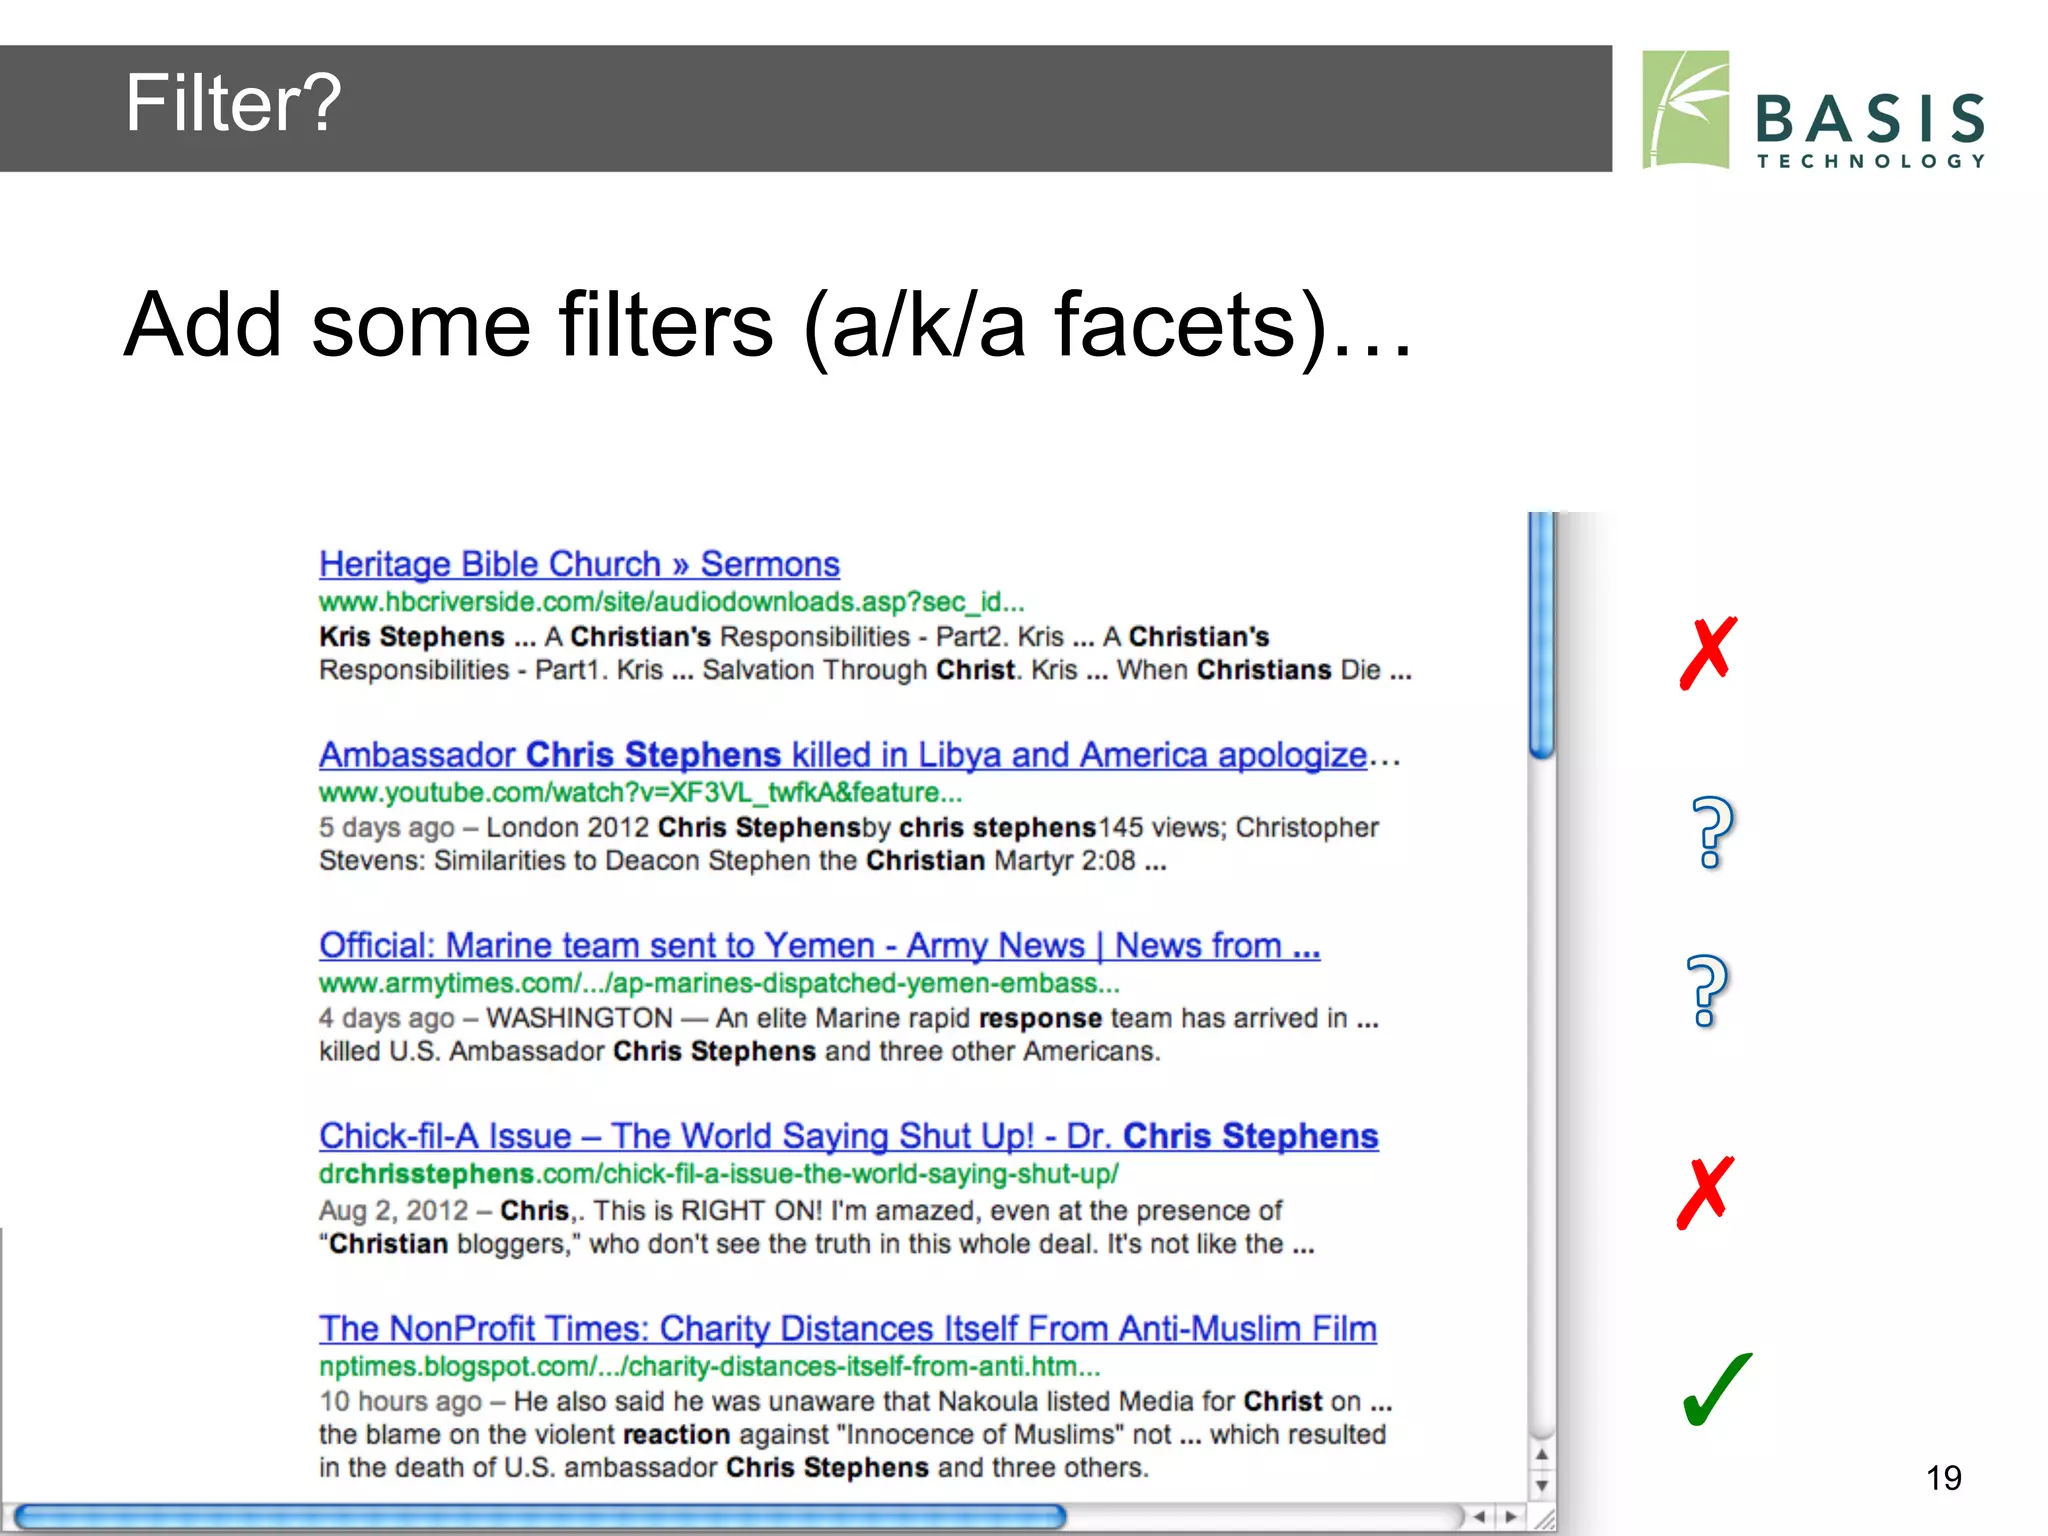
Task: Click the 'Add some filters (a/k/a facets)…' heading
Action: tap(768, 325)
